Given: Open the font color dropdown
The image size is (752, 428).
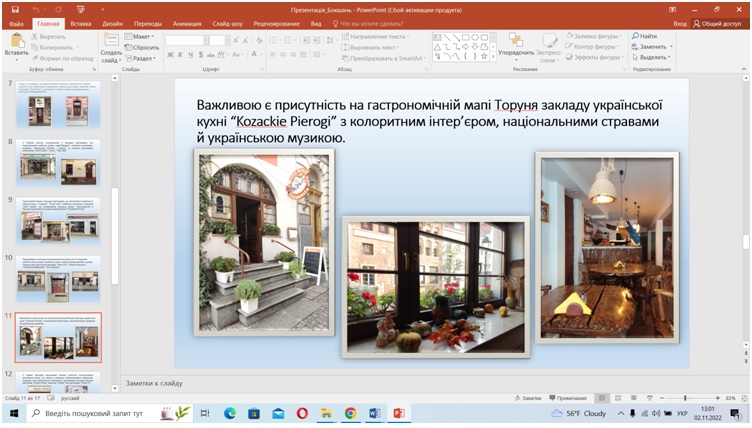Looking at the screenshot, I should pyautogui.click(x=261, y=55).
